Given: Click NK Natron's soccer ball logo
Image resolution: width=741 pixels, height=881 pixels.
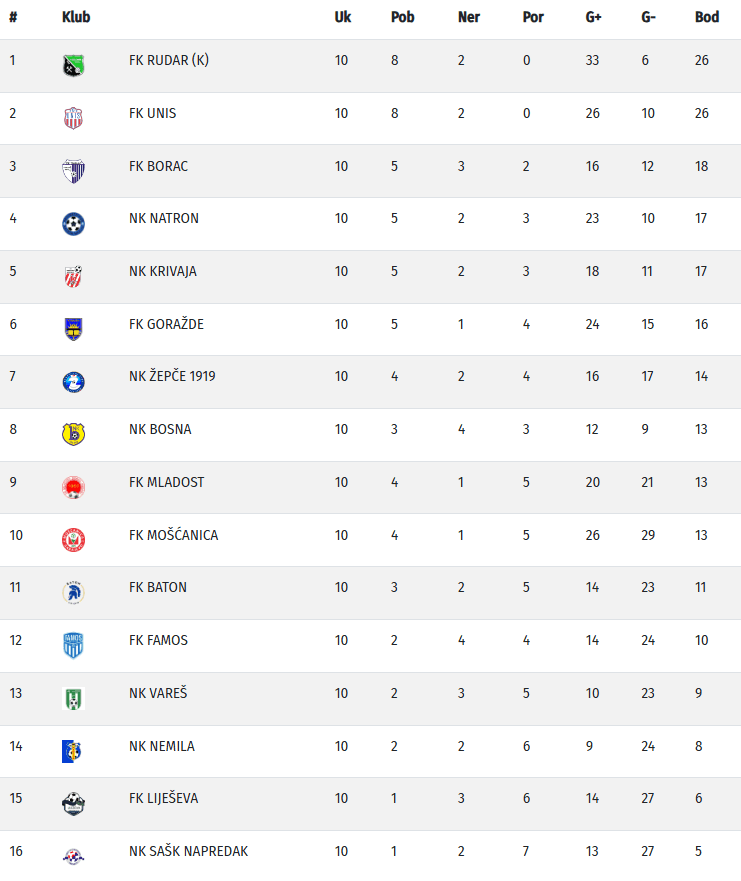Looking at the screenshot, I should (73, 223).
